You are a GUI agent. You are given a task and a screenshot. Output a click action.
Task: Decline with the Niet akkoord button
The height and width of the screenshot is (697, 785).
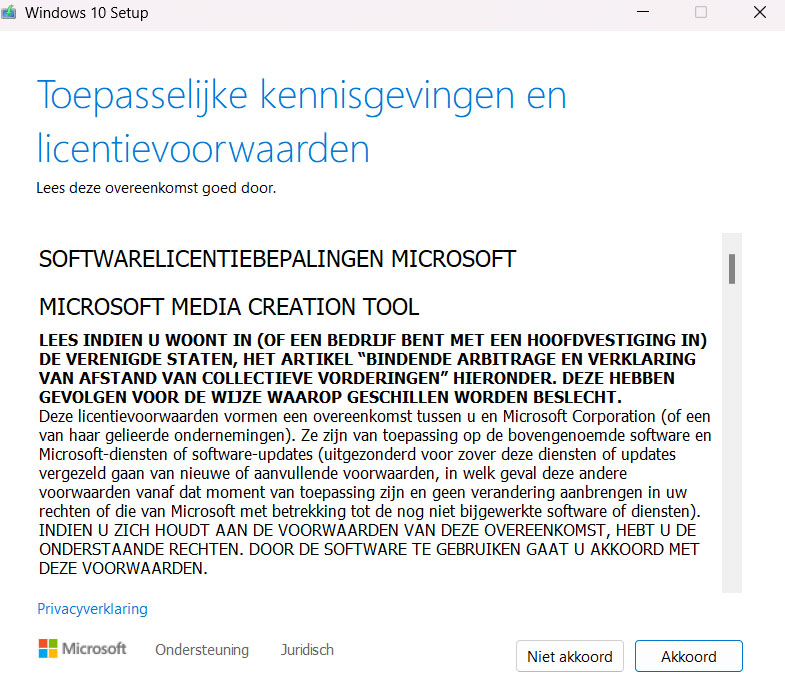click(570, 656)
